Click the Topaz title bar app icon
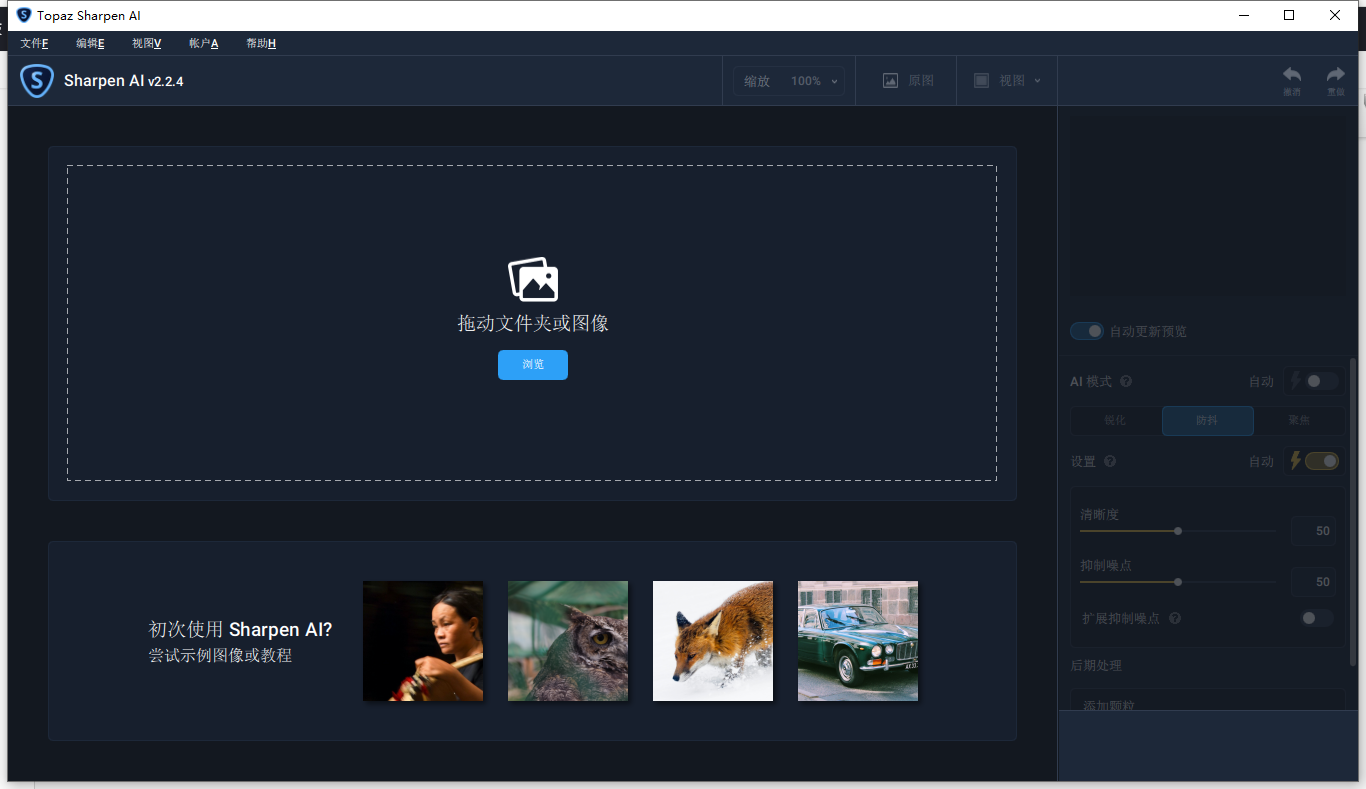The height and width of the screenshot is (789, 1366). [24, 15]
